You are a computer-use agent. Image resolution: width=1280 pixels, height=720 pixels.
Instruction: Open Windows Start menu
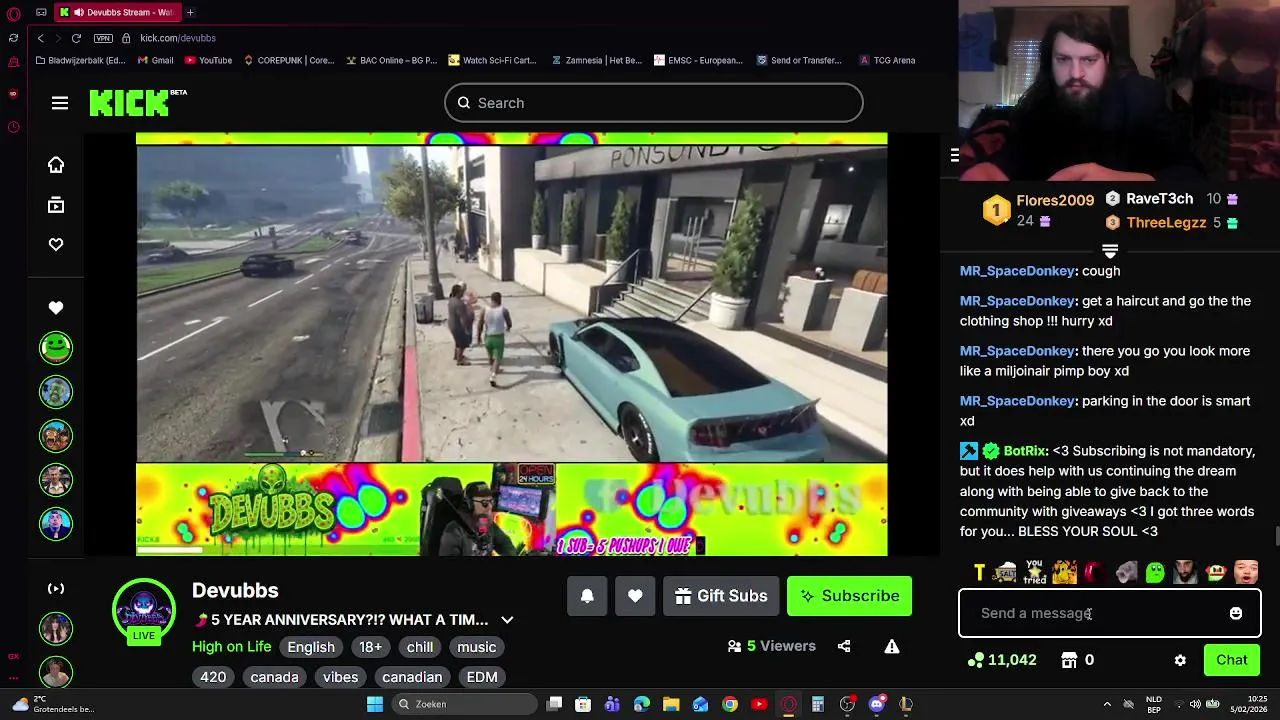coord(375,704)
